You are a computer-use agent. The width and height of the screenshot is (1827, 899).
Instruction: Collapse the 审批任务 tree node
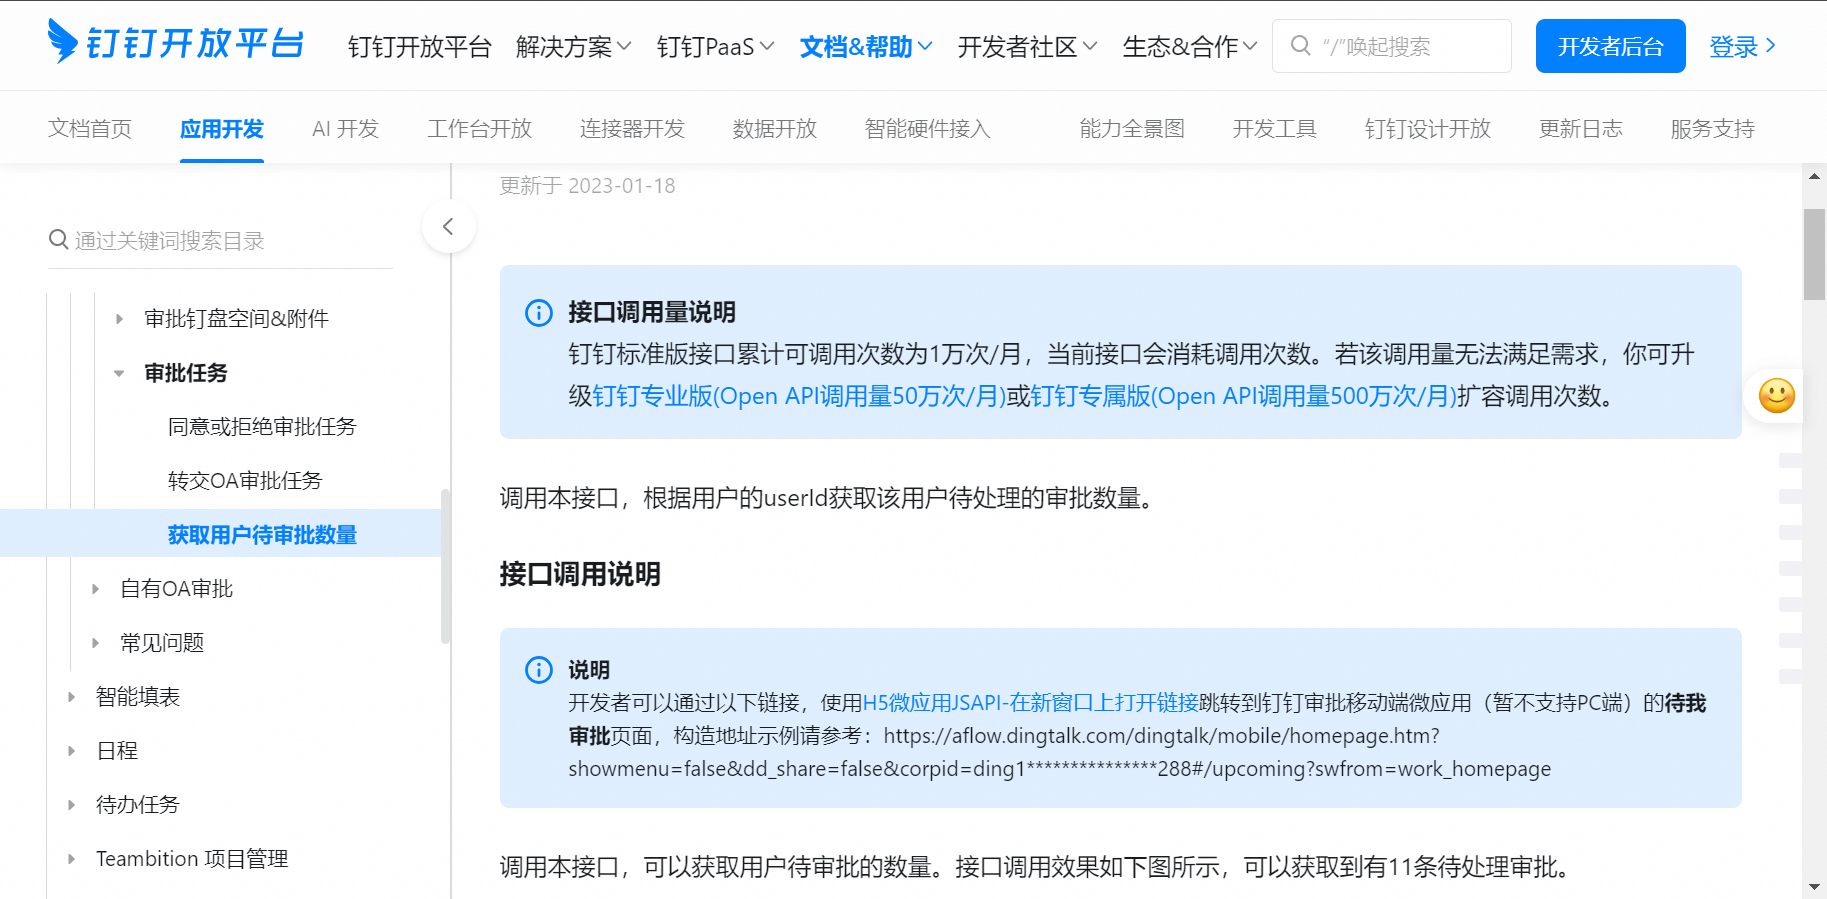[x=119, y=373]
